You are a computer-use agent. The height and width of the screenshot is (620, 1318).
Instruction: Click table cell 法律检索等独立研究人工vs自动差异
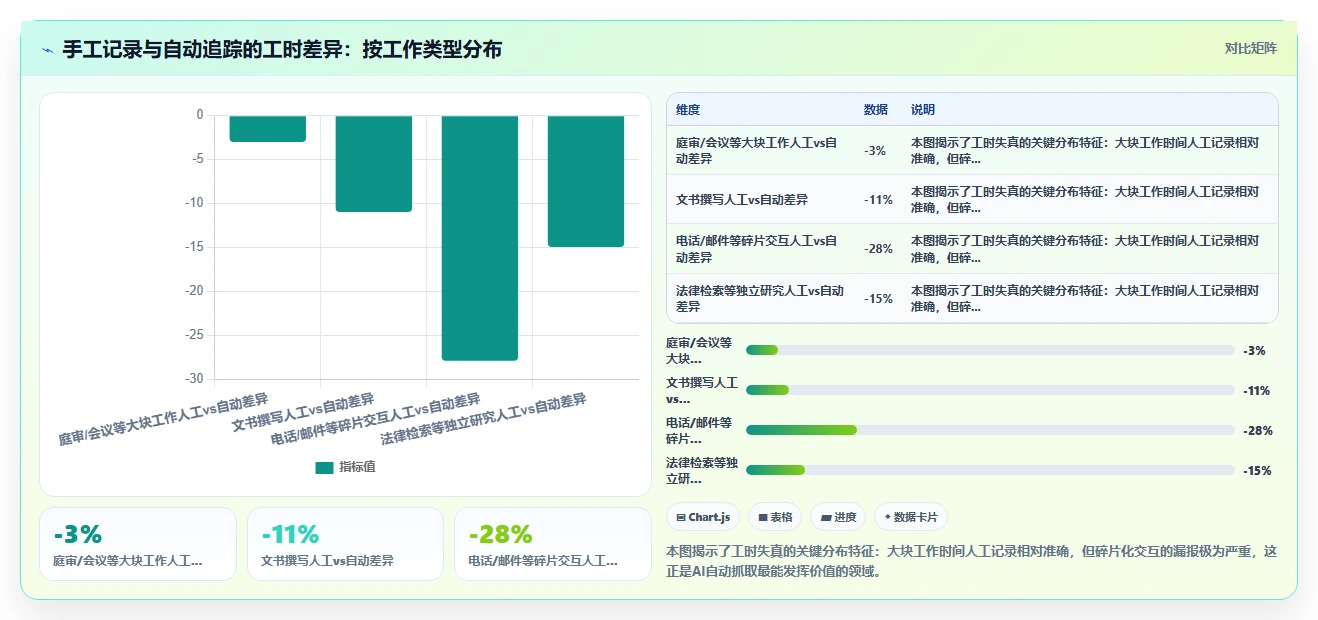pos(760,298)
